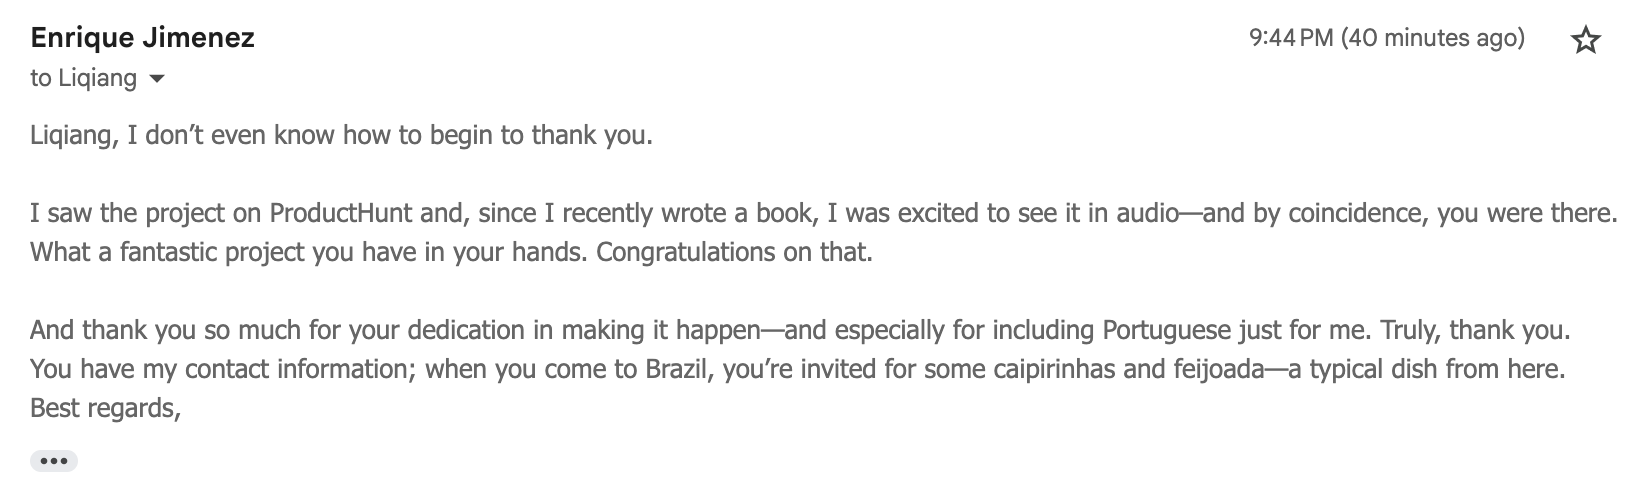Click the word 'Portuguese' in the email body
Image resolution: width=1640 pixels, height=500 pixels.
[x=1167, y=329]
